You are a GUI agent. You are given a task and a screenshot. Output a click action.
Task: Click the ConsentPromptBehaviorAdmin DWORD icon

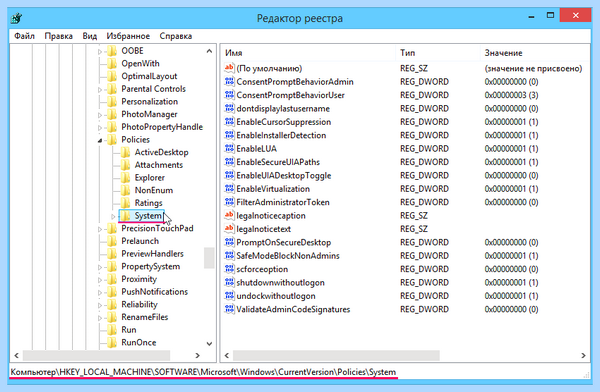pos(229,82)
